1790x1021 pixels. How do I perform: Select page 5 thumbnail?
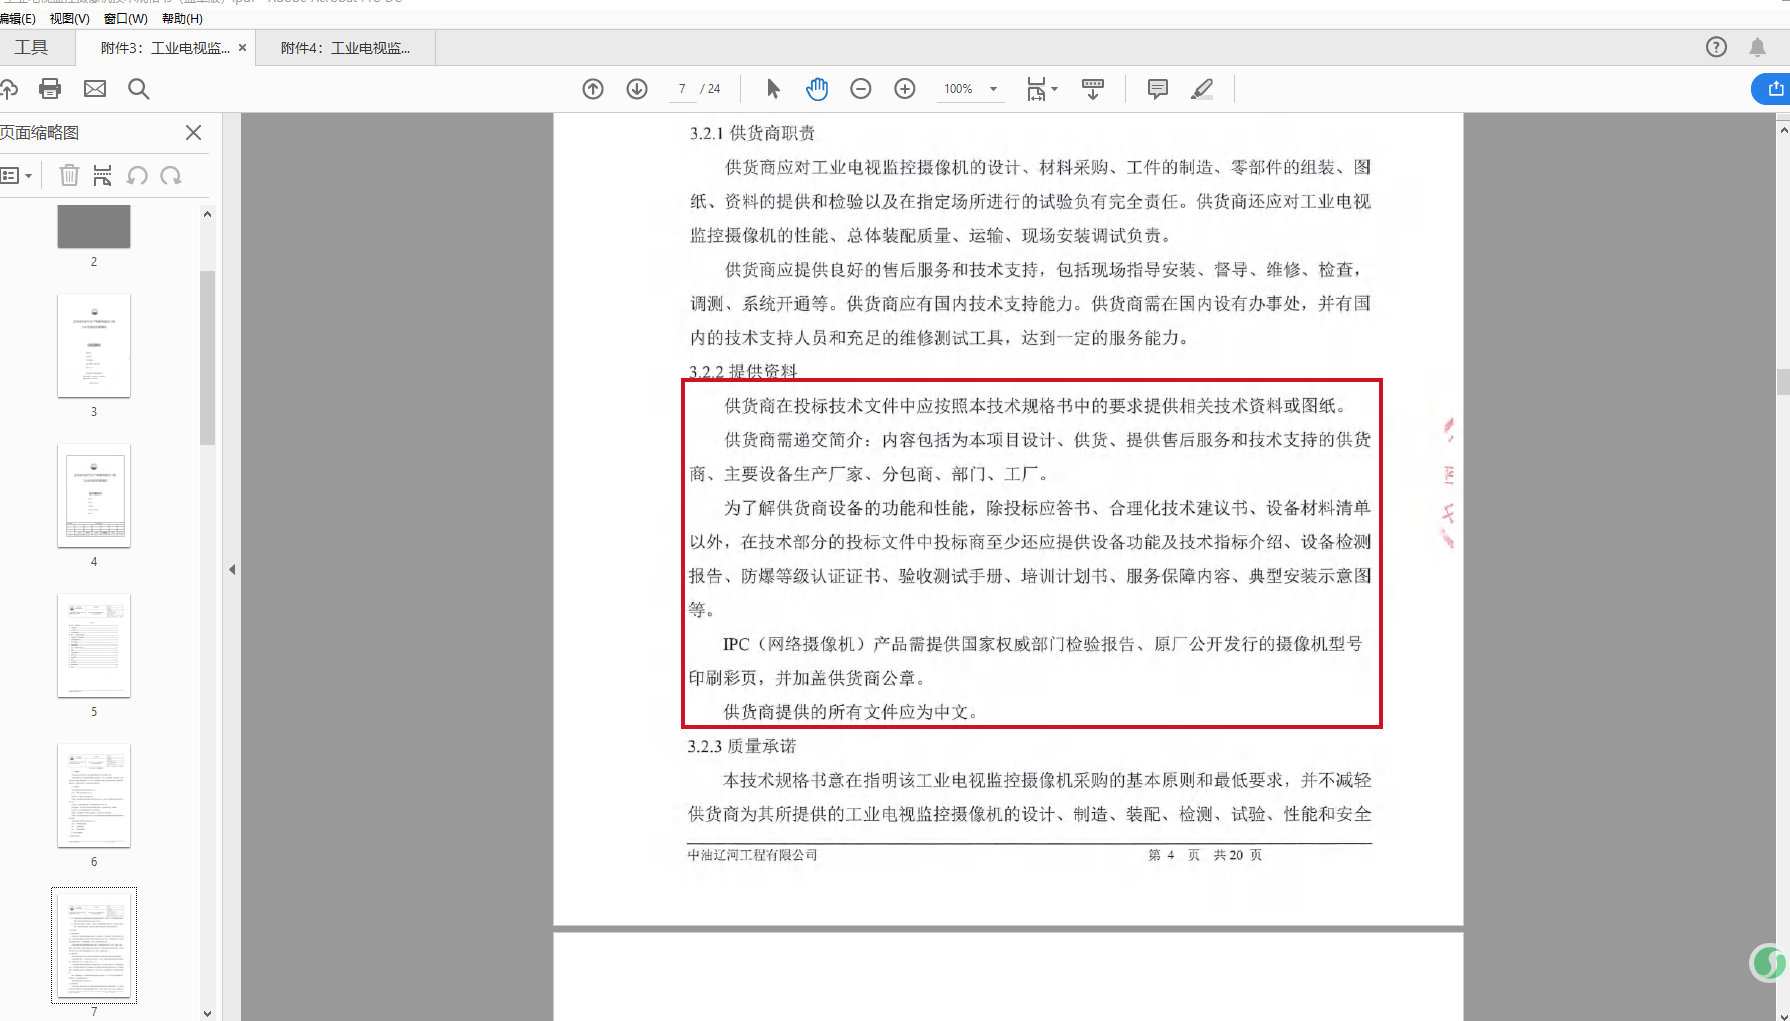(x=94, y=646)
